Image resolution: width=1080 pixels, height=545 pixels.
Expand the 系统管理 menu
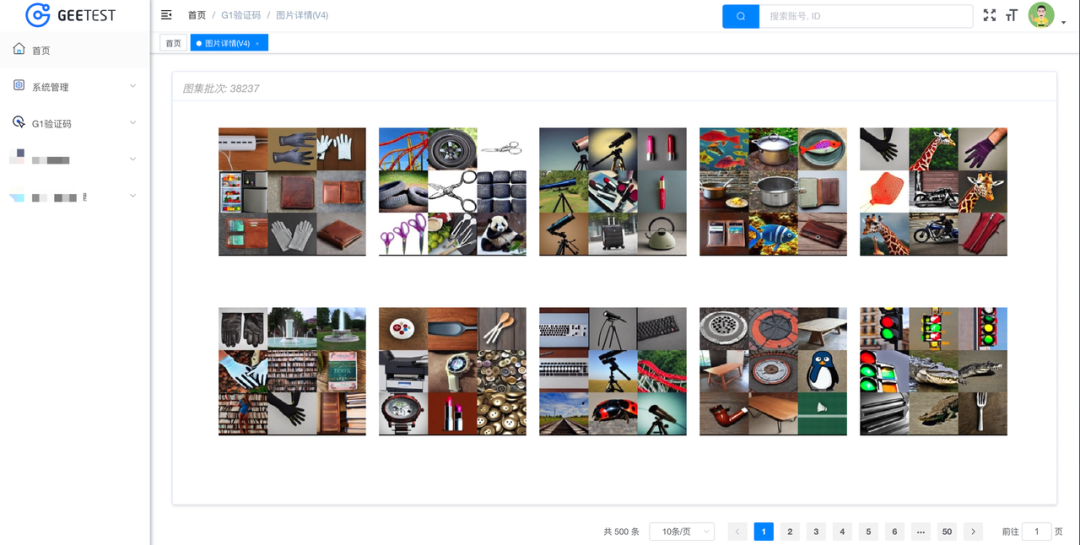point(133,86)
